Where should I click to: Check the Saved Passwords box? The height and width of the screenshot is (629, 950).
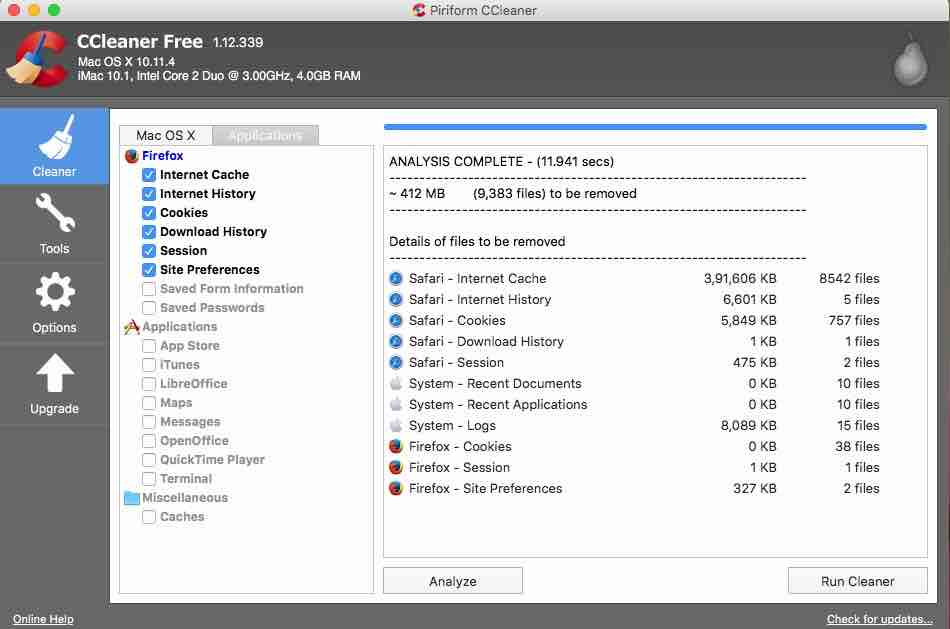click(x=148, y=308)
